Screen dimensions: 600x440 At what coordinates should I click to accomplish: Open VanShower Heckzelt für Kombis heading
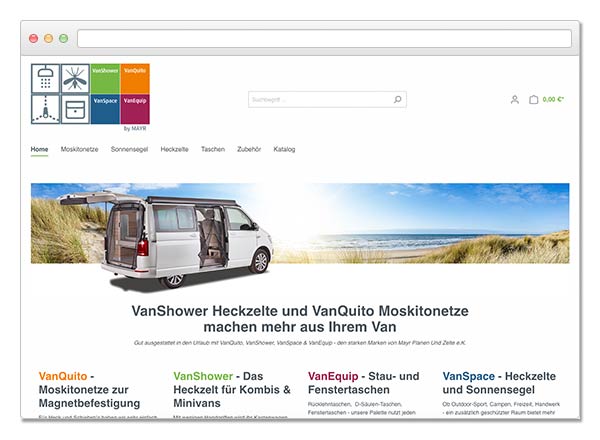click(x=232, y=389)
